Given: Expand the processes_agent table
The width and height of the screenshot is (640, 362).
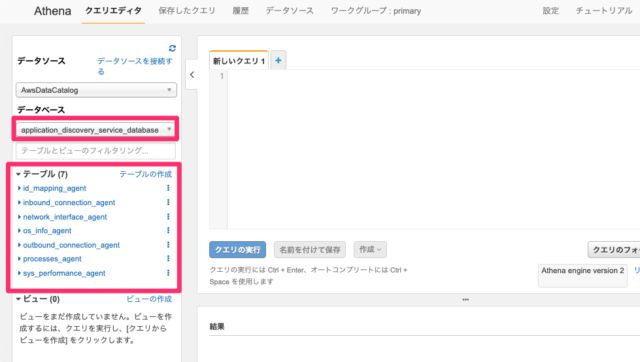Looking at the screenshot, I should point(19,259).
